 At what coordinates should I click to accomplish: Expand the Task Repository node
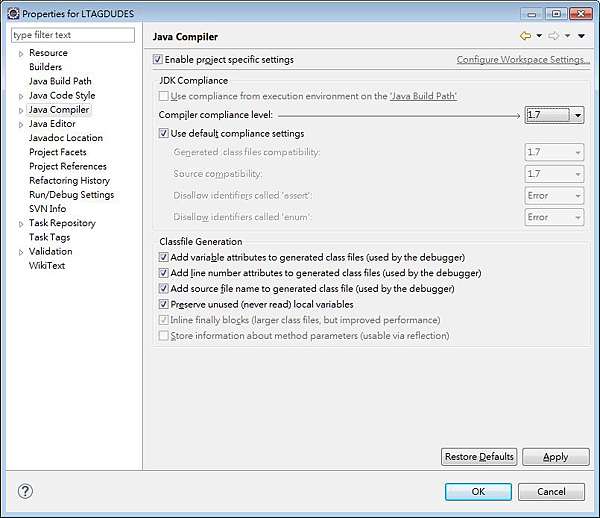pos(21,224)
